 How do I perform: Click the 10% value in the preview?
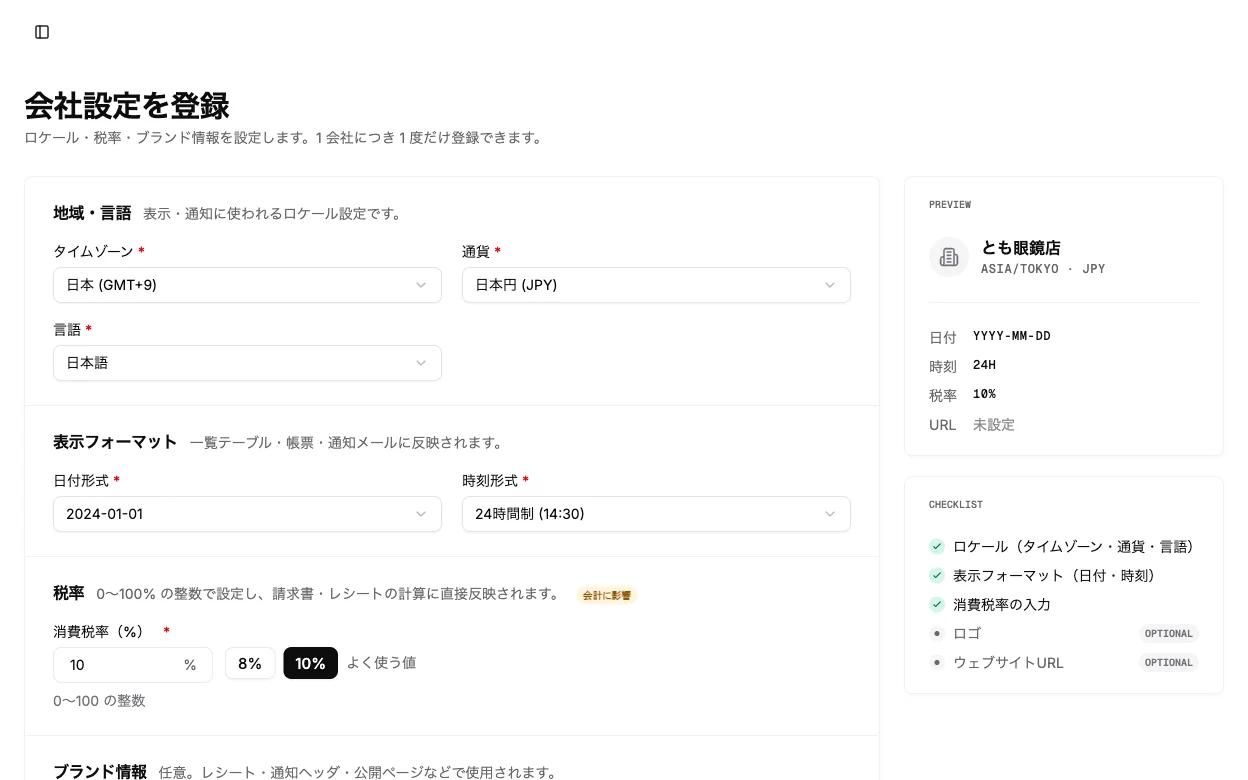pyautogui.click(x=984, y=394)
